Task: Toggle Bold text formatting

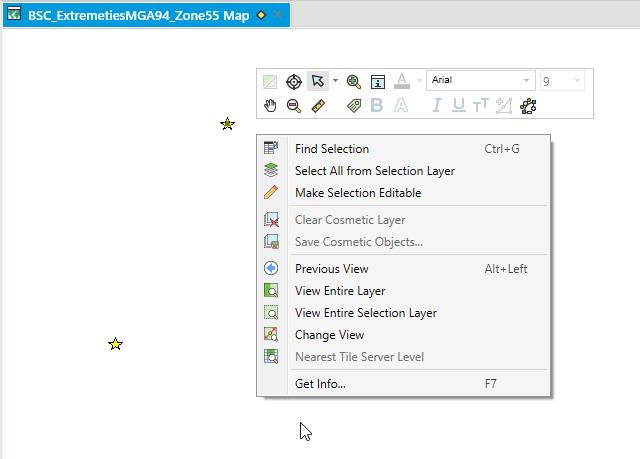Action: pos(377,105)
